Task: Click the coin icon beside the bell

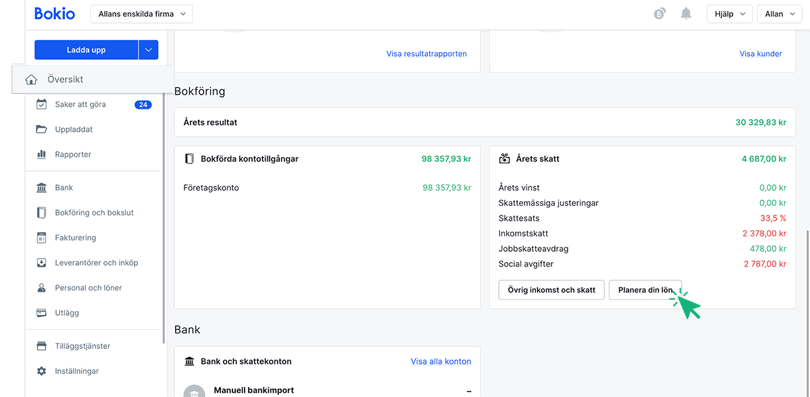Action: 660,14
